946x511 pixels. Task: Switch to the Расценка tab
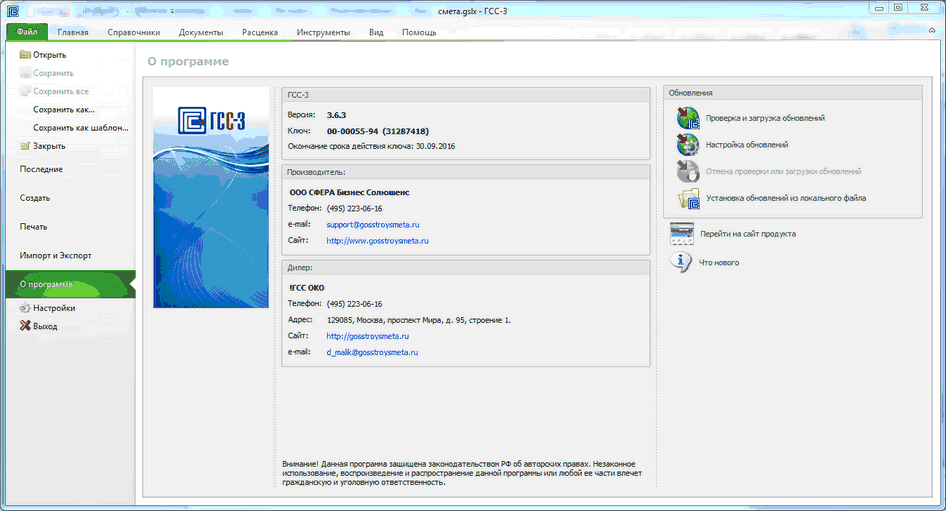pos(260,33)
